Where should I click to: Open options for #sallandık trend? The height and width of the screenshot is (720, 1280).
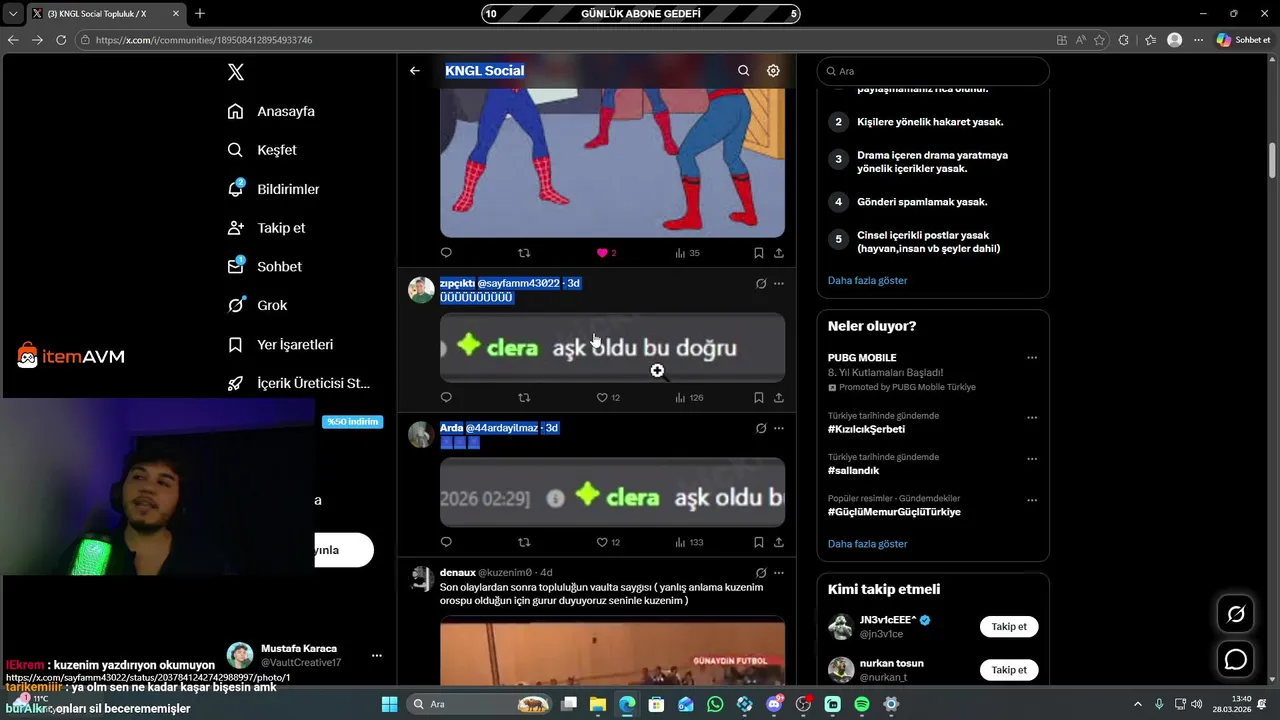point(1032,459)
